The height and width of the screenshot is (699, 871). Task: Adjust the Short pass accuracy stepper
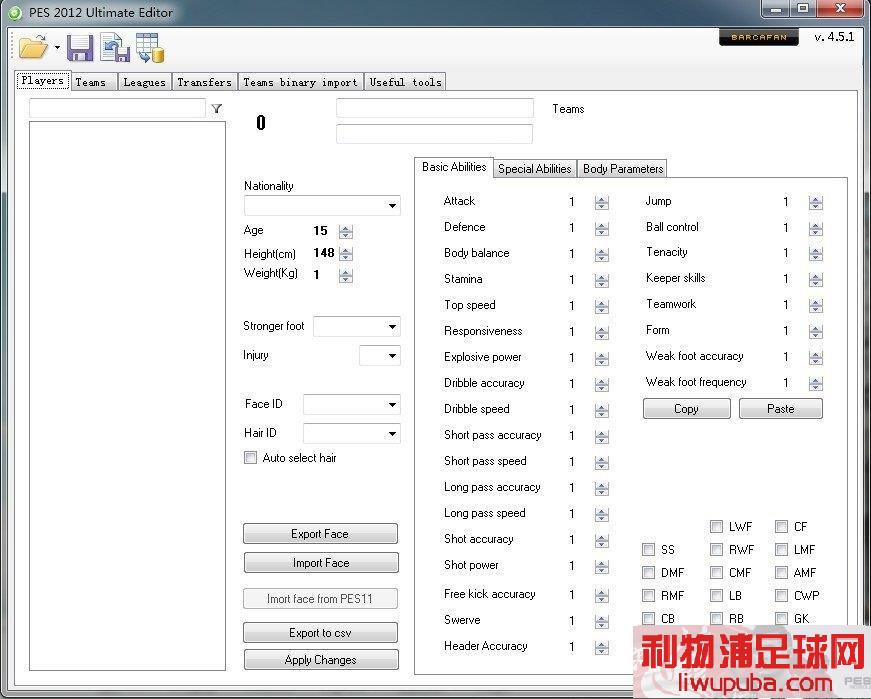click(602, 437)
